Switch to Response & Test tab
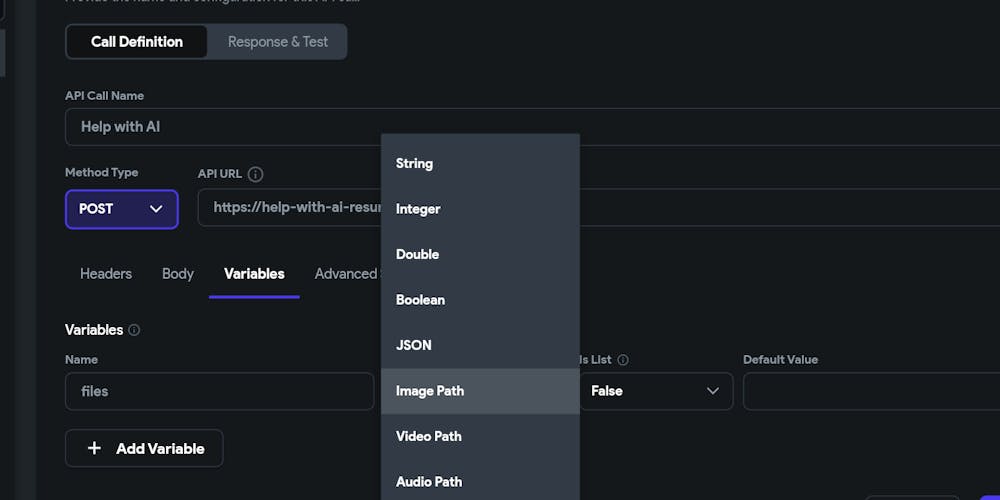The width and height of the screenshot is (1000, 500). coord(277,42)
